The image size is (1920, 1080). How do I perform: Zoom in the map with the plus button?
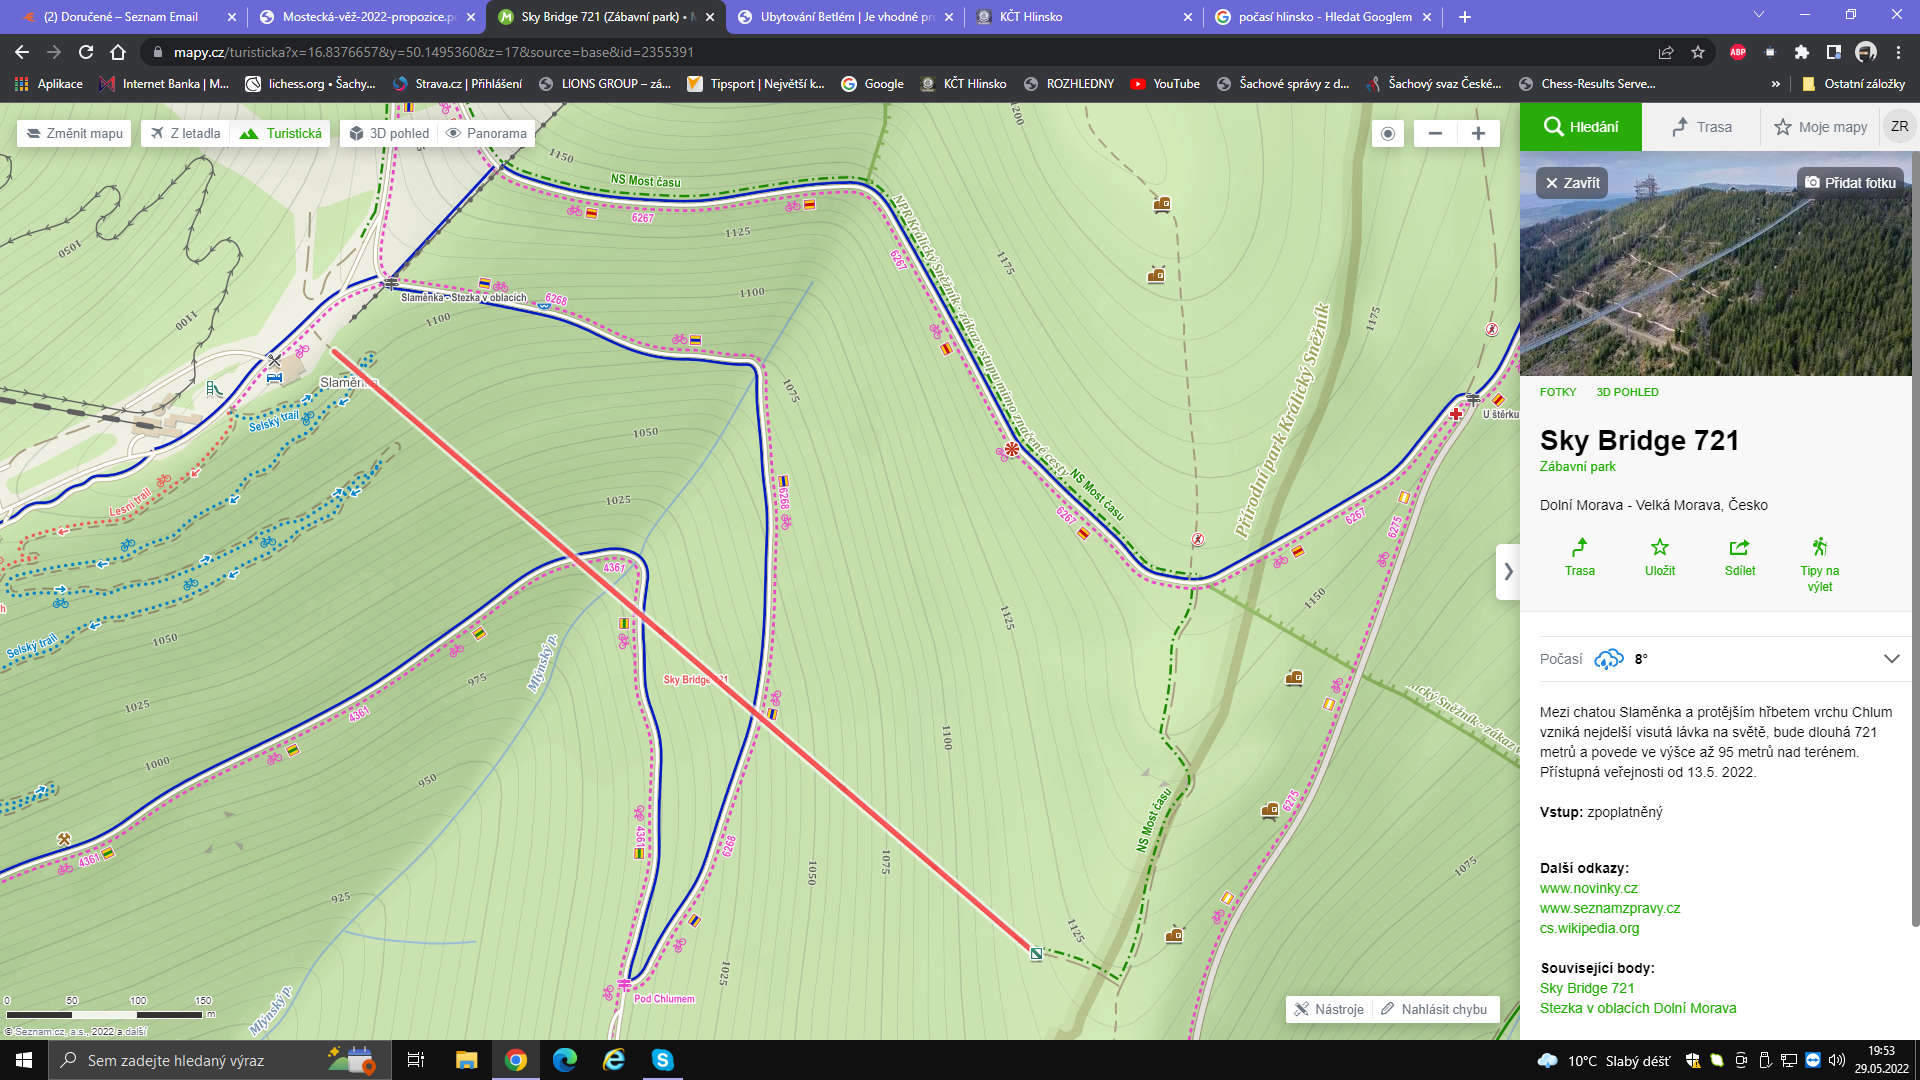coord(1478,133)
